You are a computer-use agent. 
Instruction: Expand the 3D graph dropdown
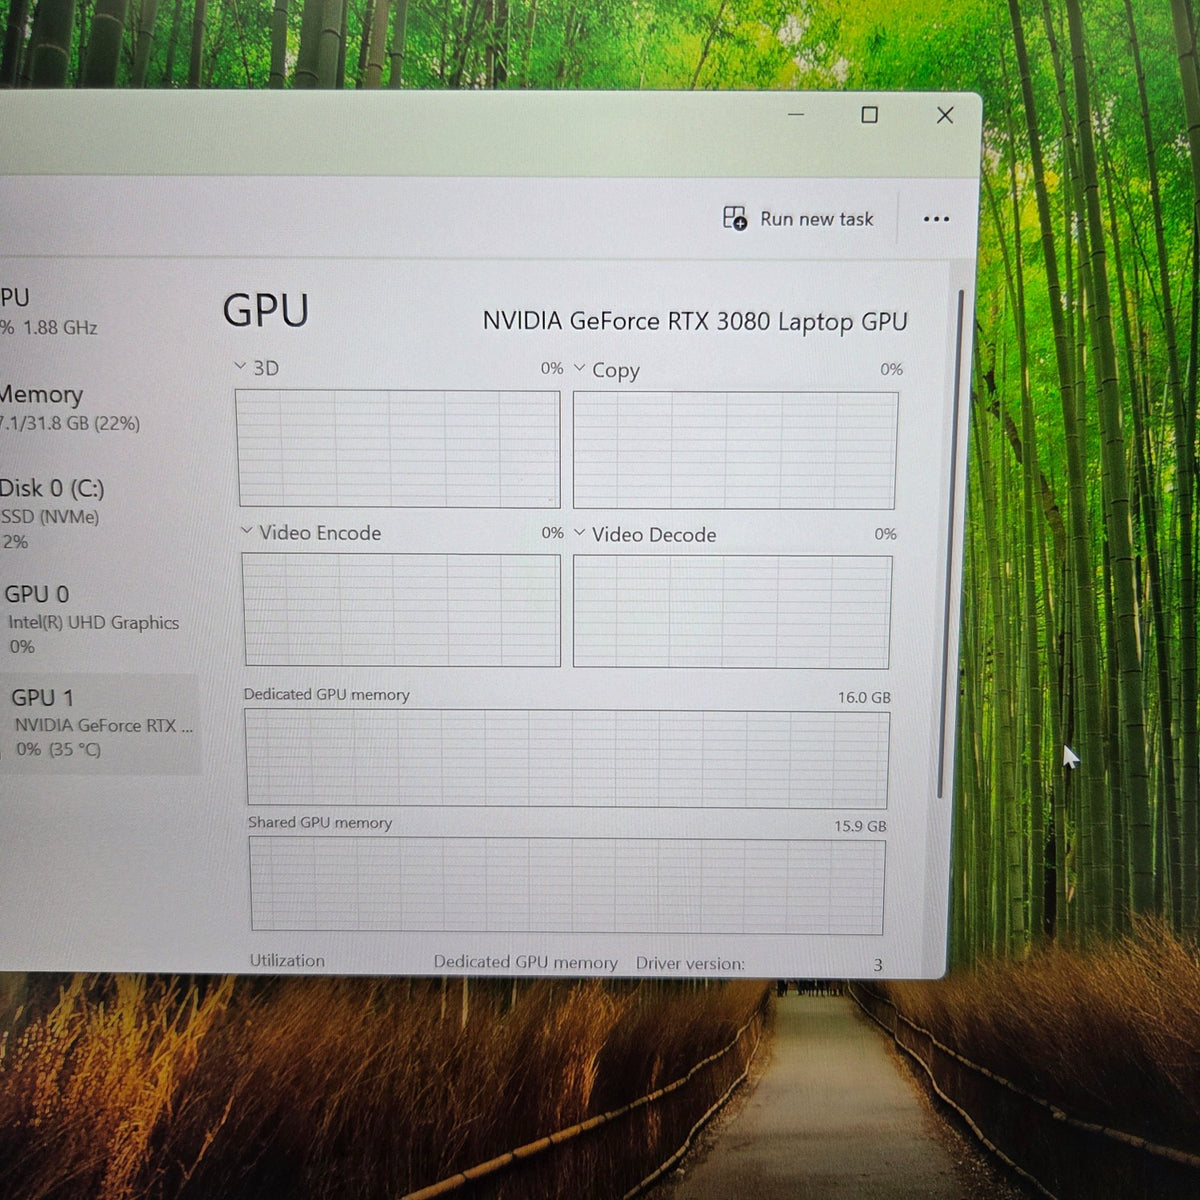(240, 367)
